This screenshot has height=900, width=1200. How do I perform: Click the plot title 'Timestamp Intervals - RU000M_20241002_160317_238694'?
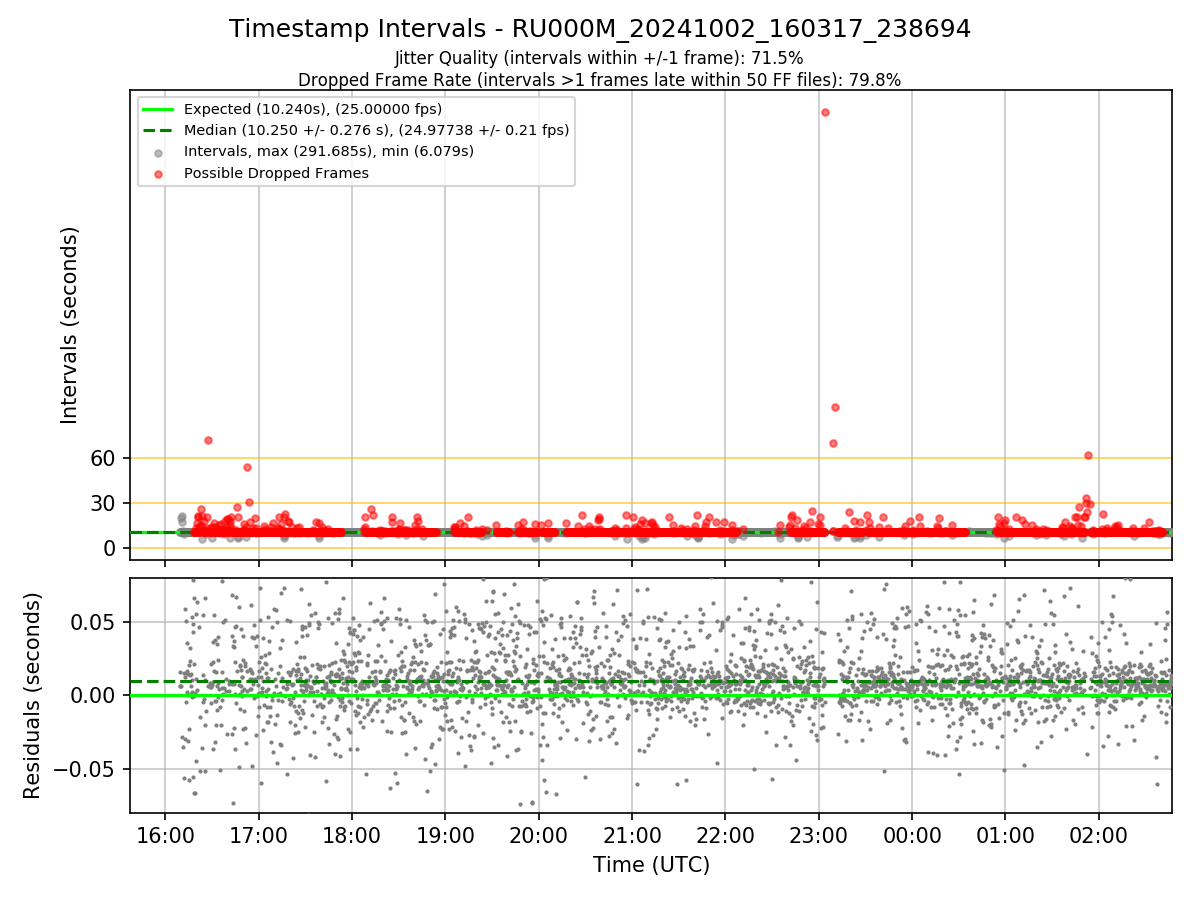click(600, 29)
